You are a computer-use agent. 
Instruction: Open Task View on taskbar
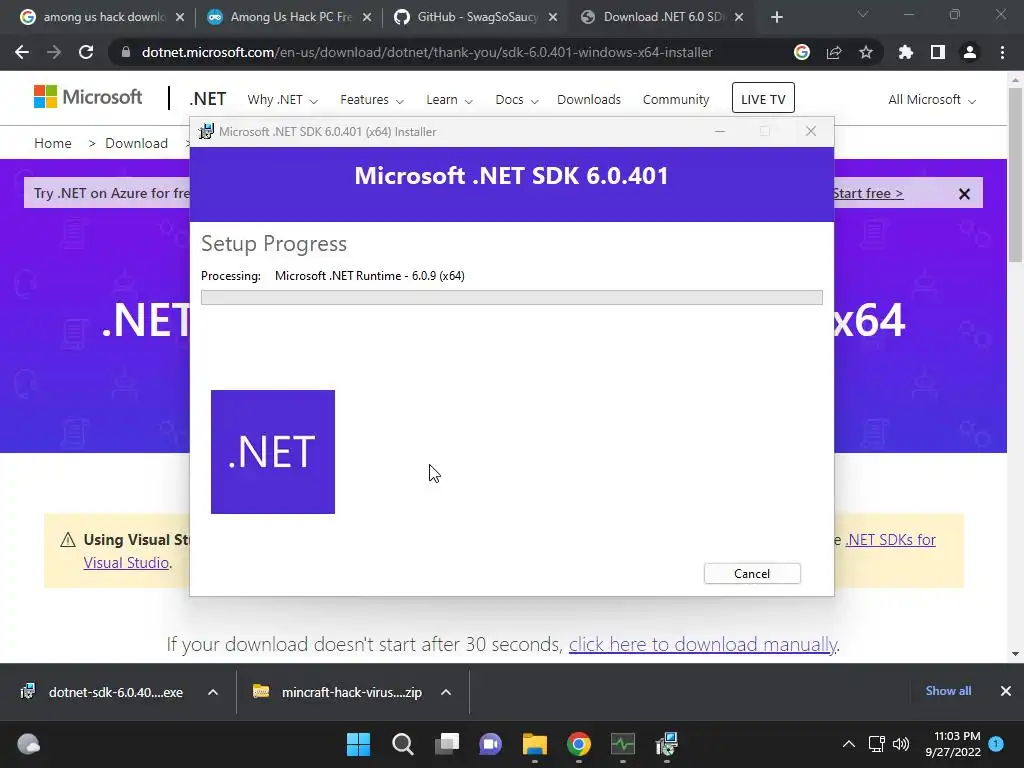pyautogui.click(x=447, y=744)
